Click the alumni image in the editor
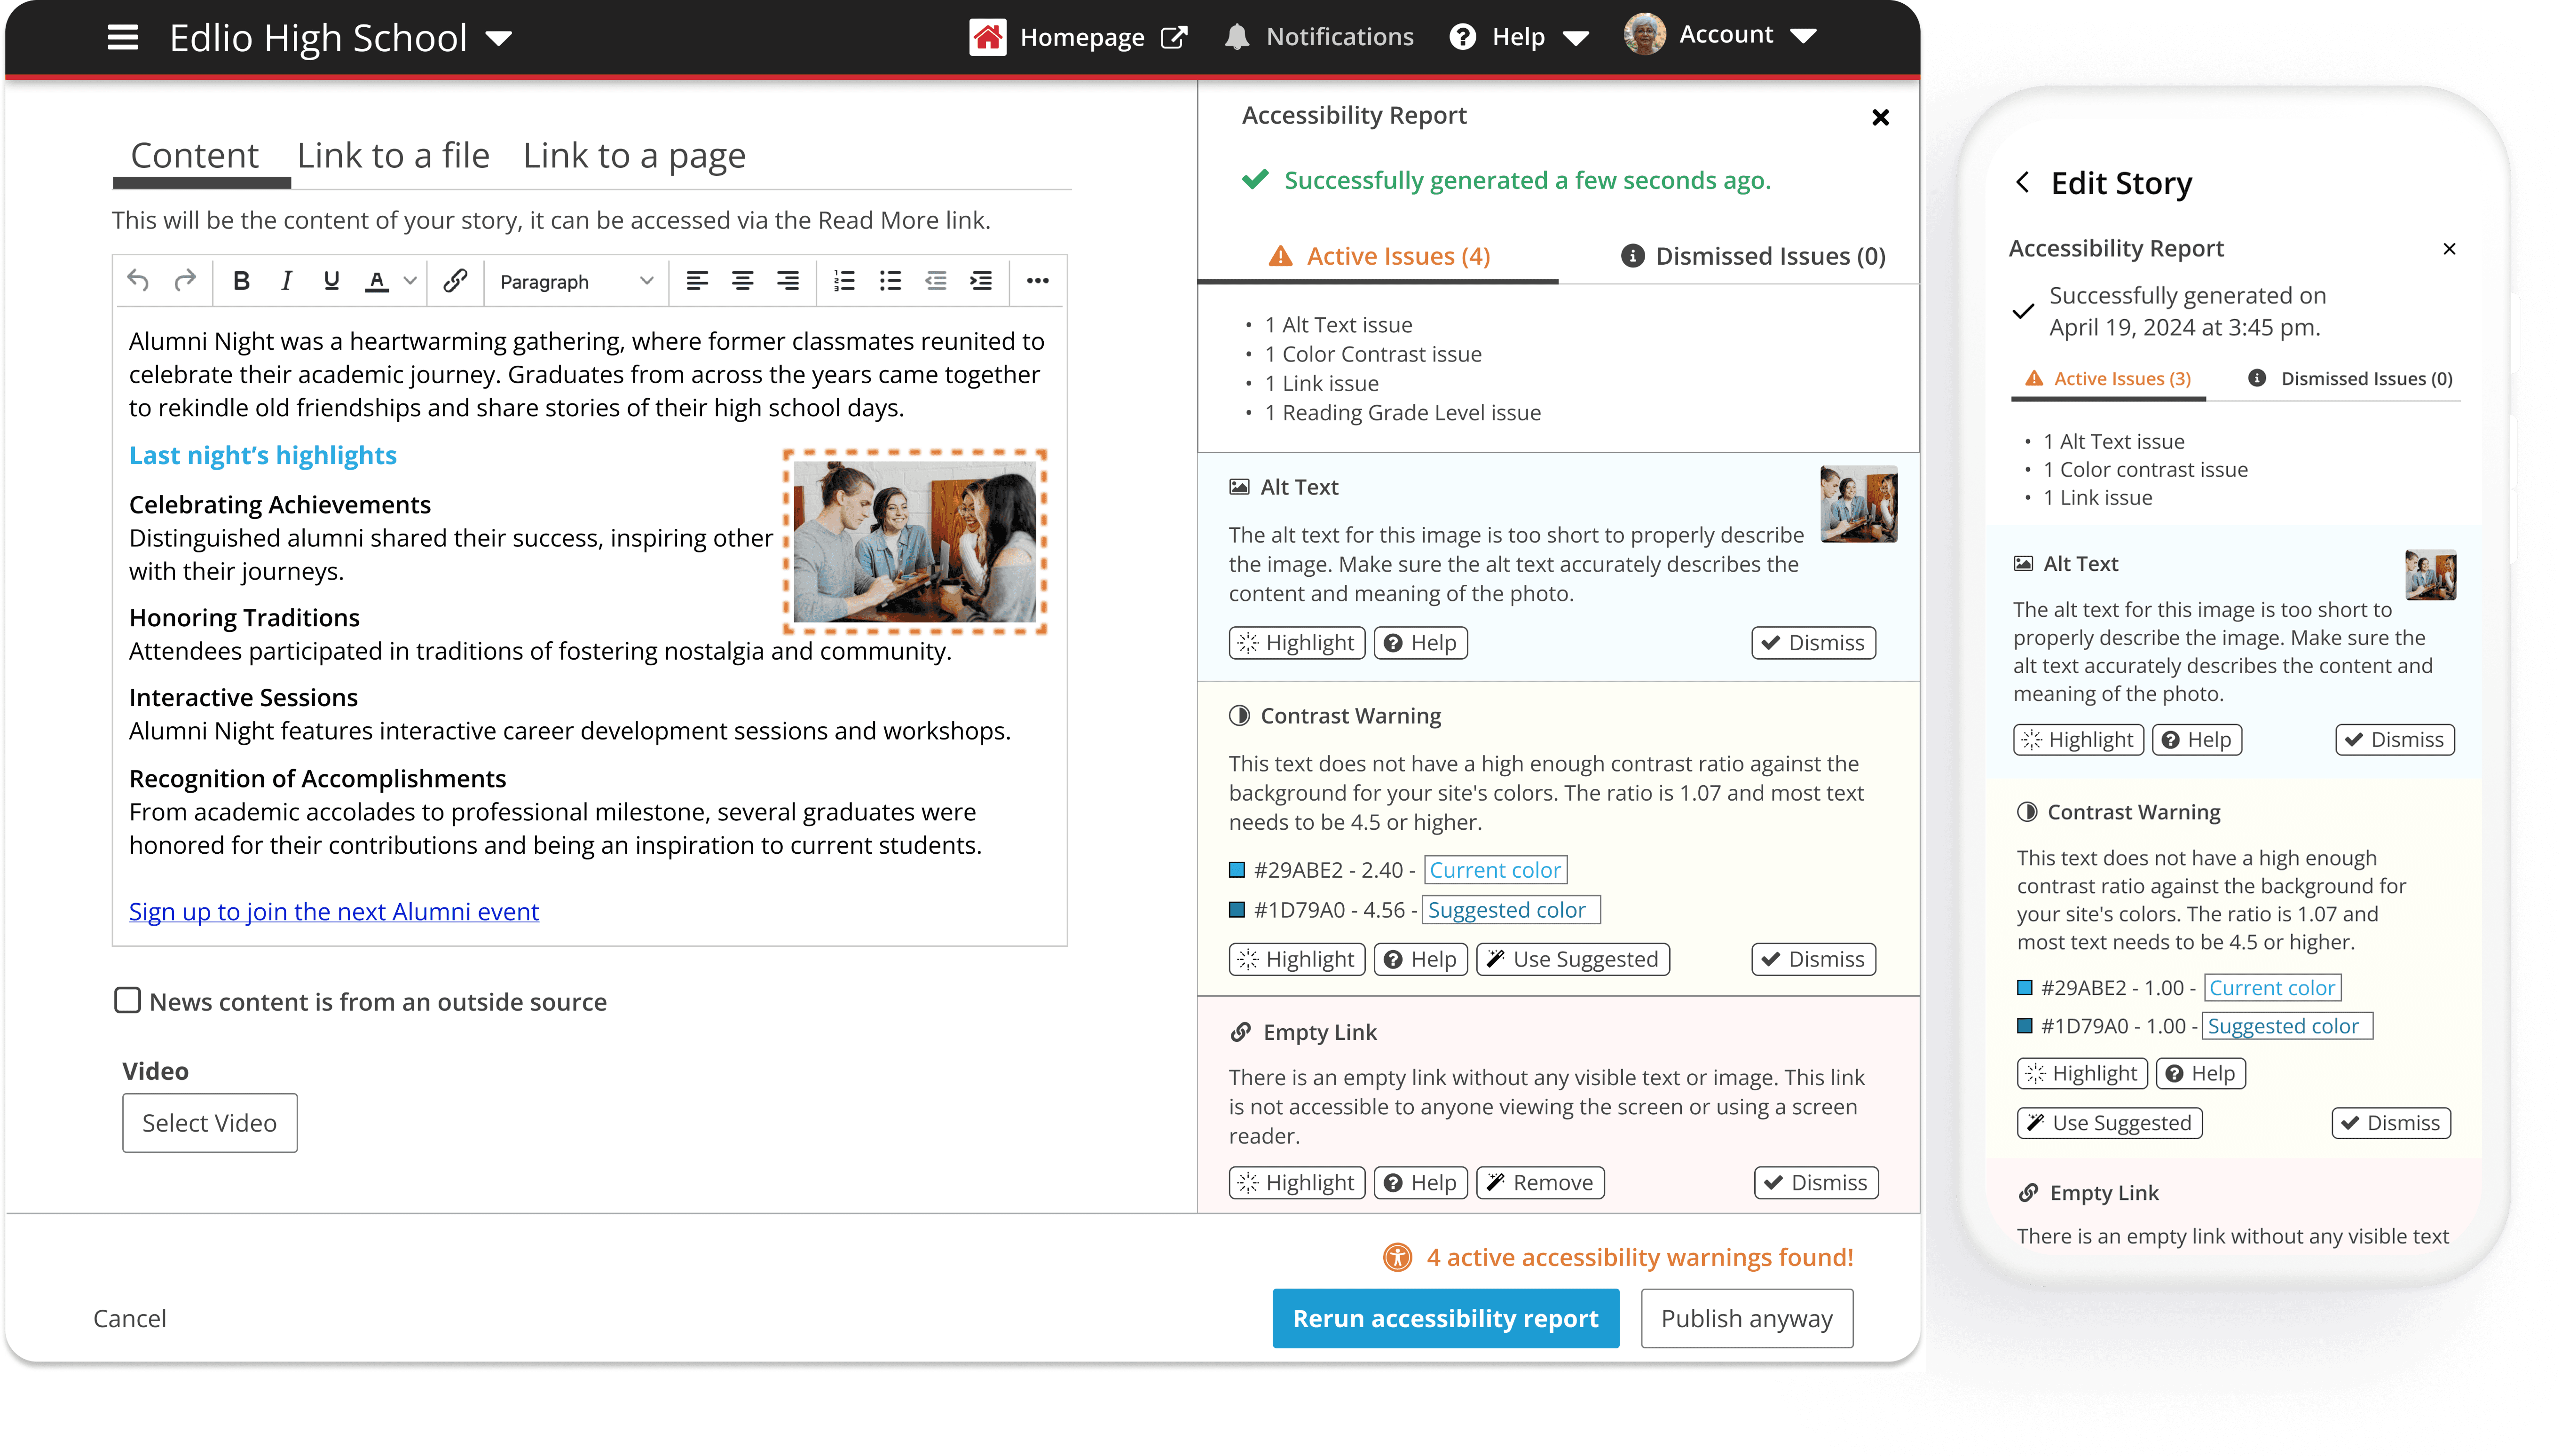Screen dimensions: 2561x1456 coord(915,541)
